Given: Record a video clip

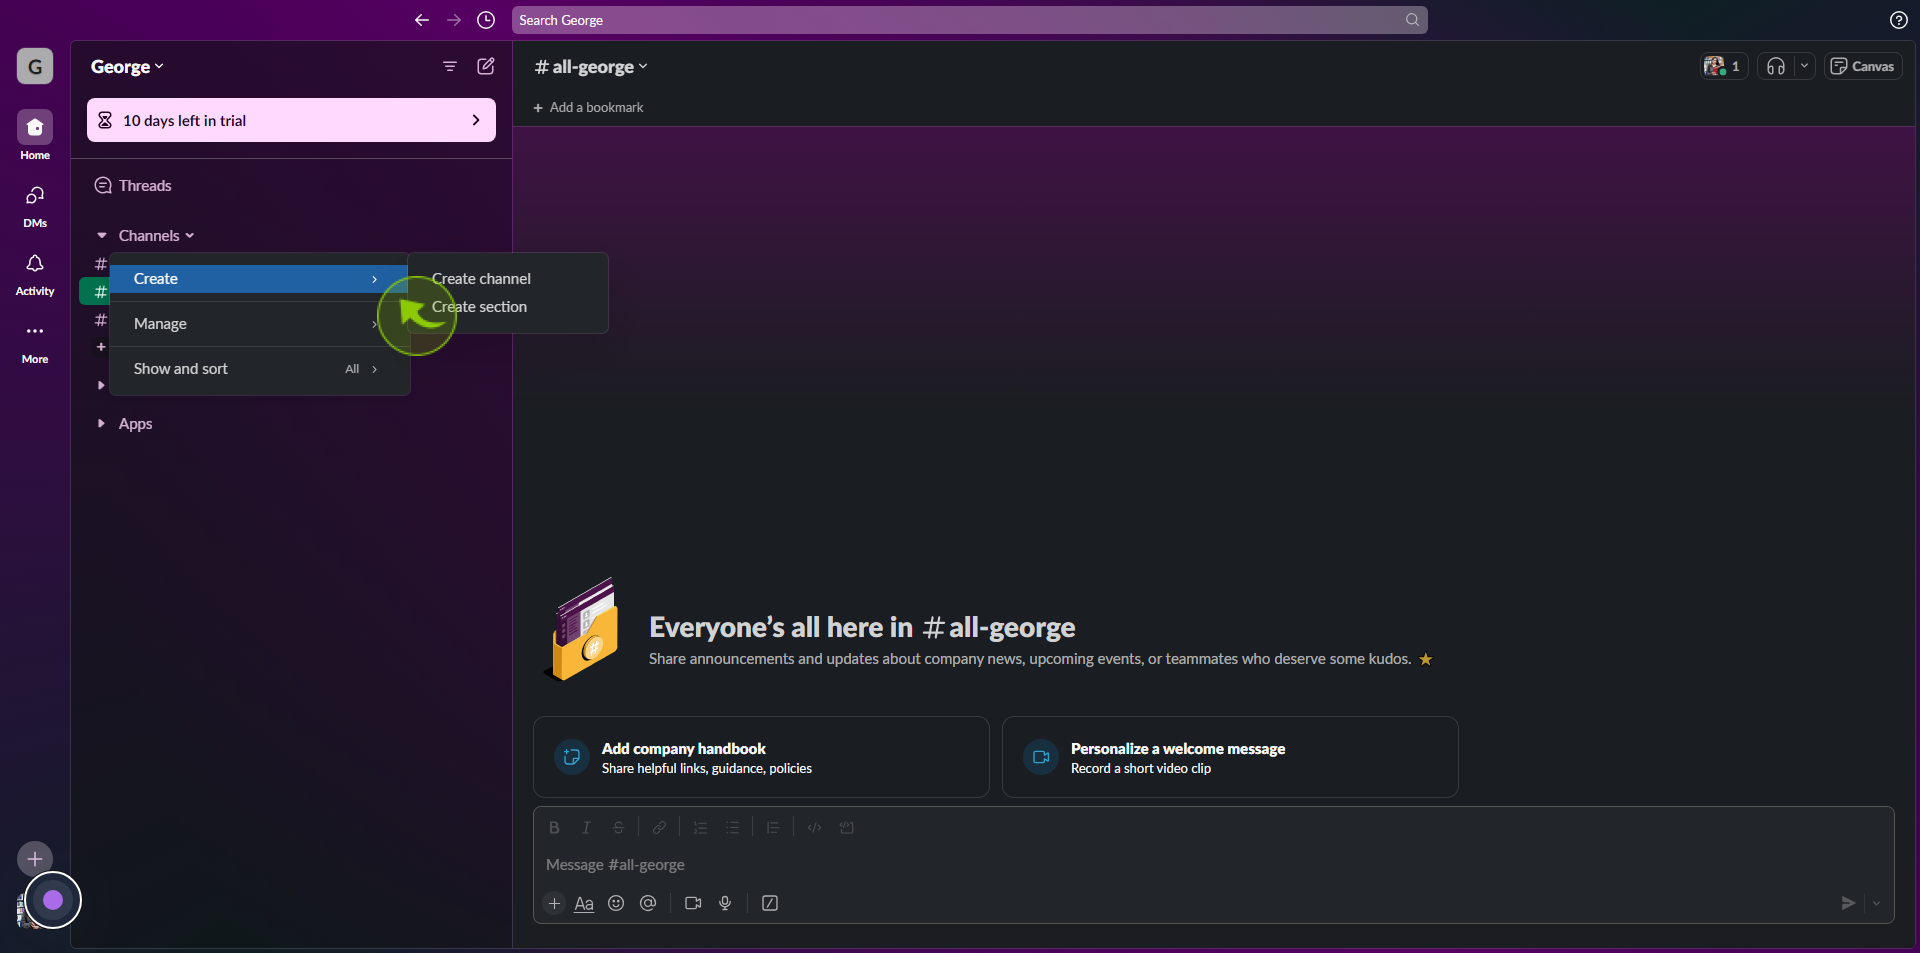Looking at the screenshot, I should point(693,903).
